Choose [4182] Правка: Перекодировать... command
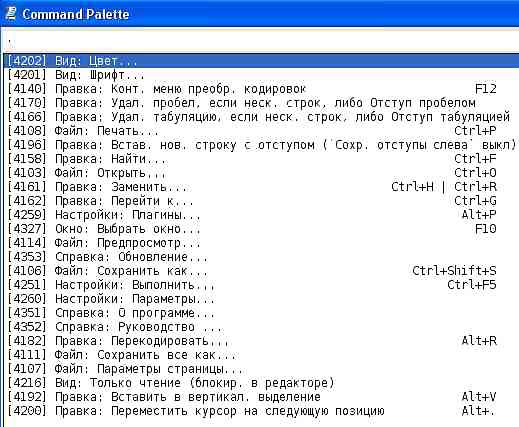The height and width of the screenshot is (427, 519). pos(262,341)
